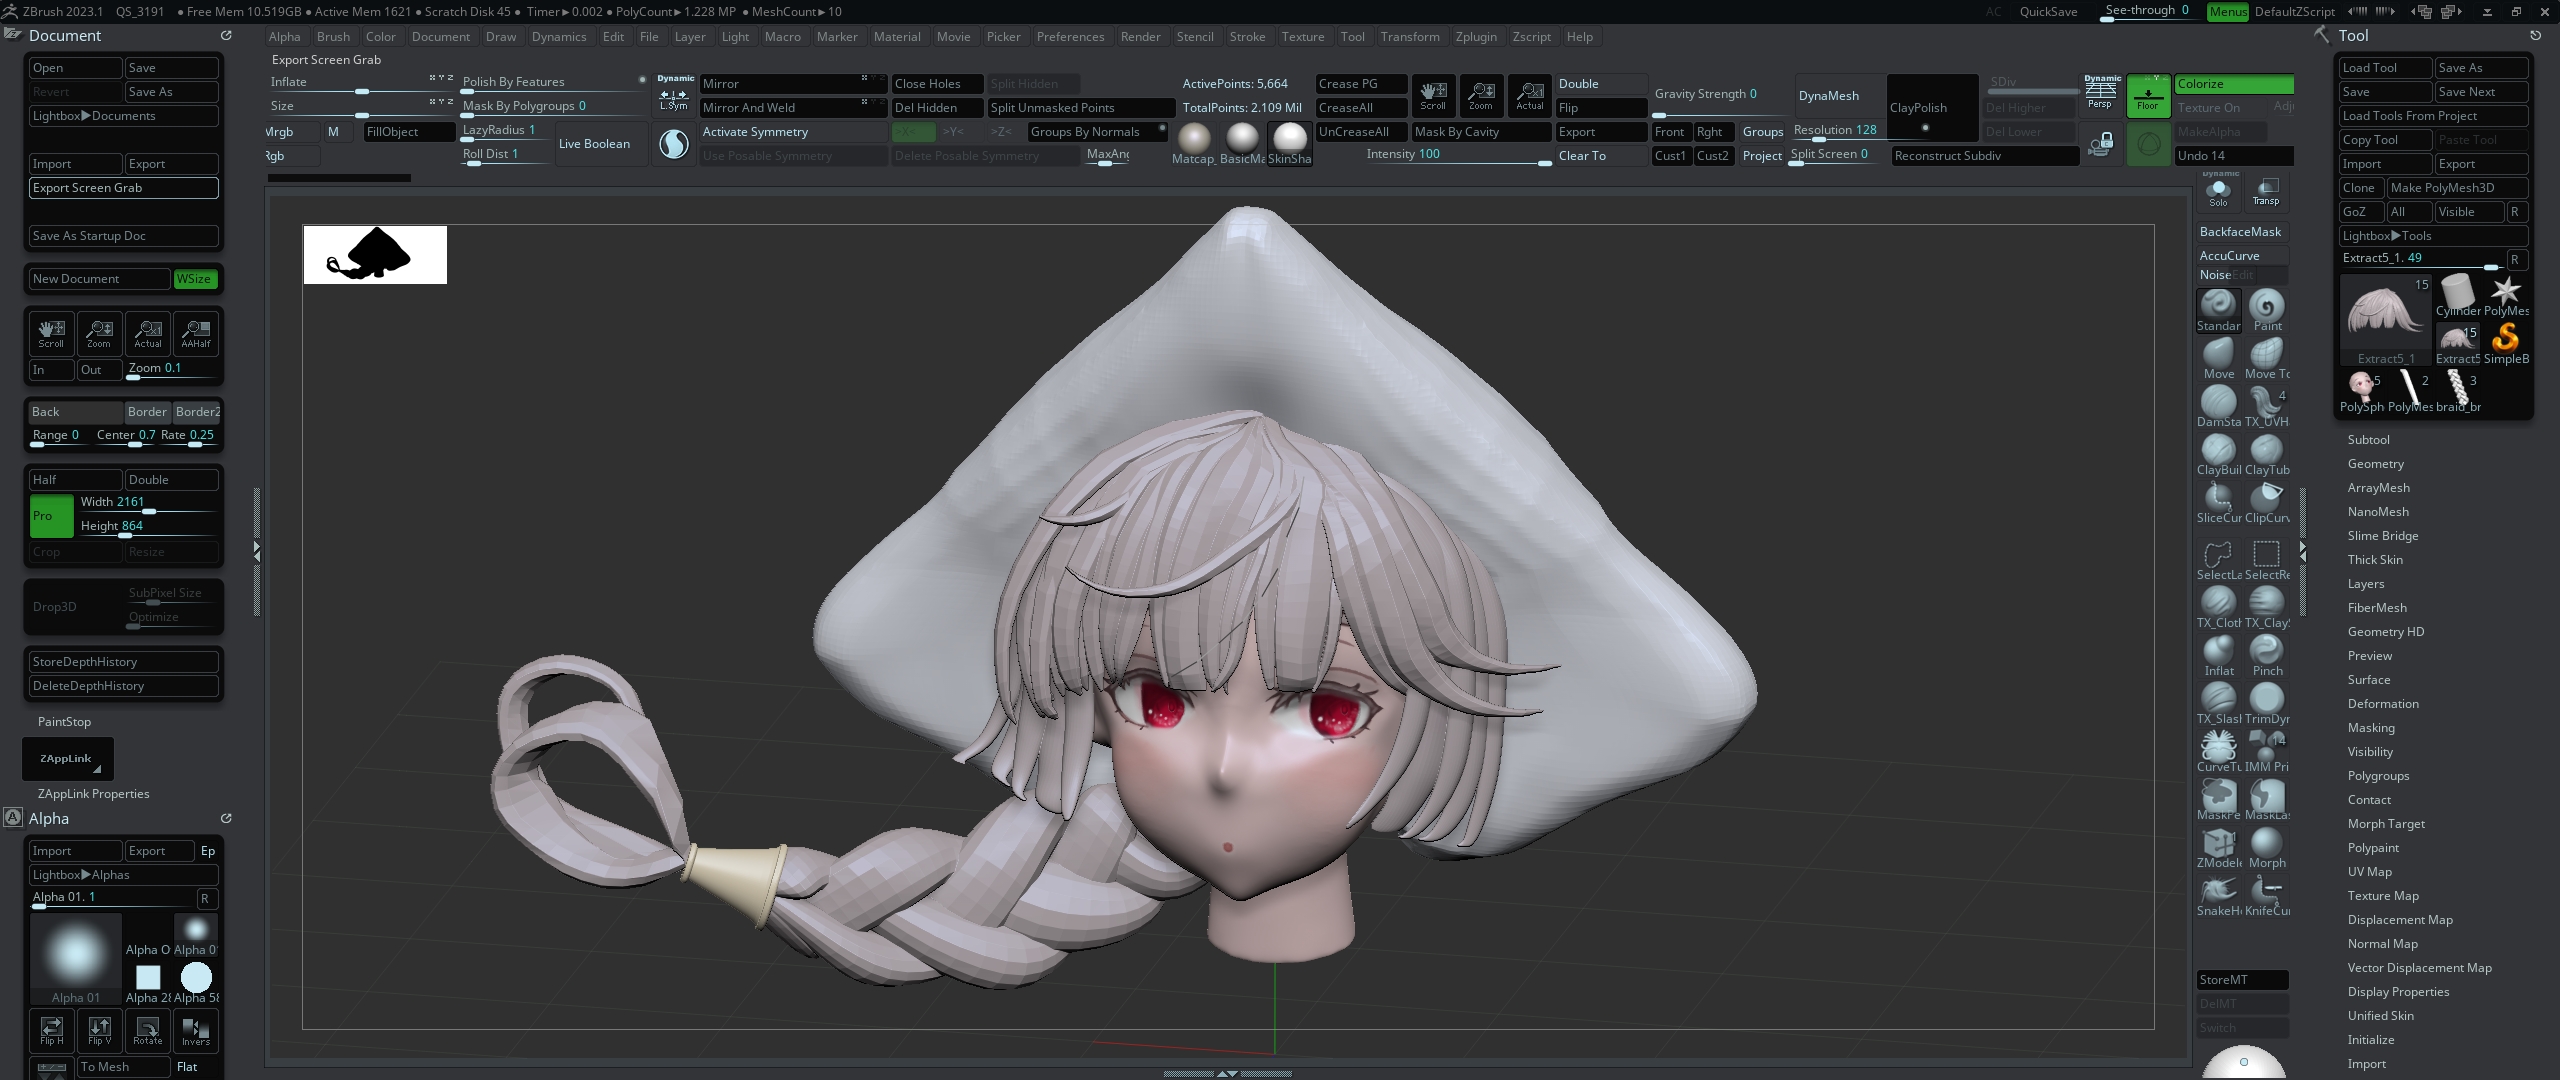Choose the ClayBuildup brush

pos(2218,454)
